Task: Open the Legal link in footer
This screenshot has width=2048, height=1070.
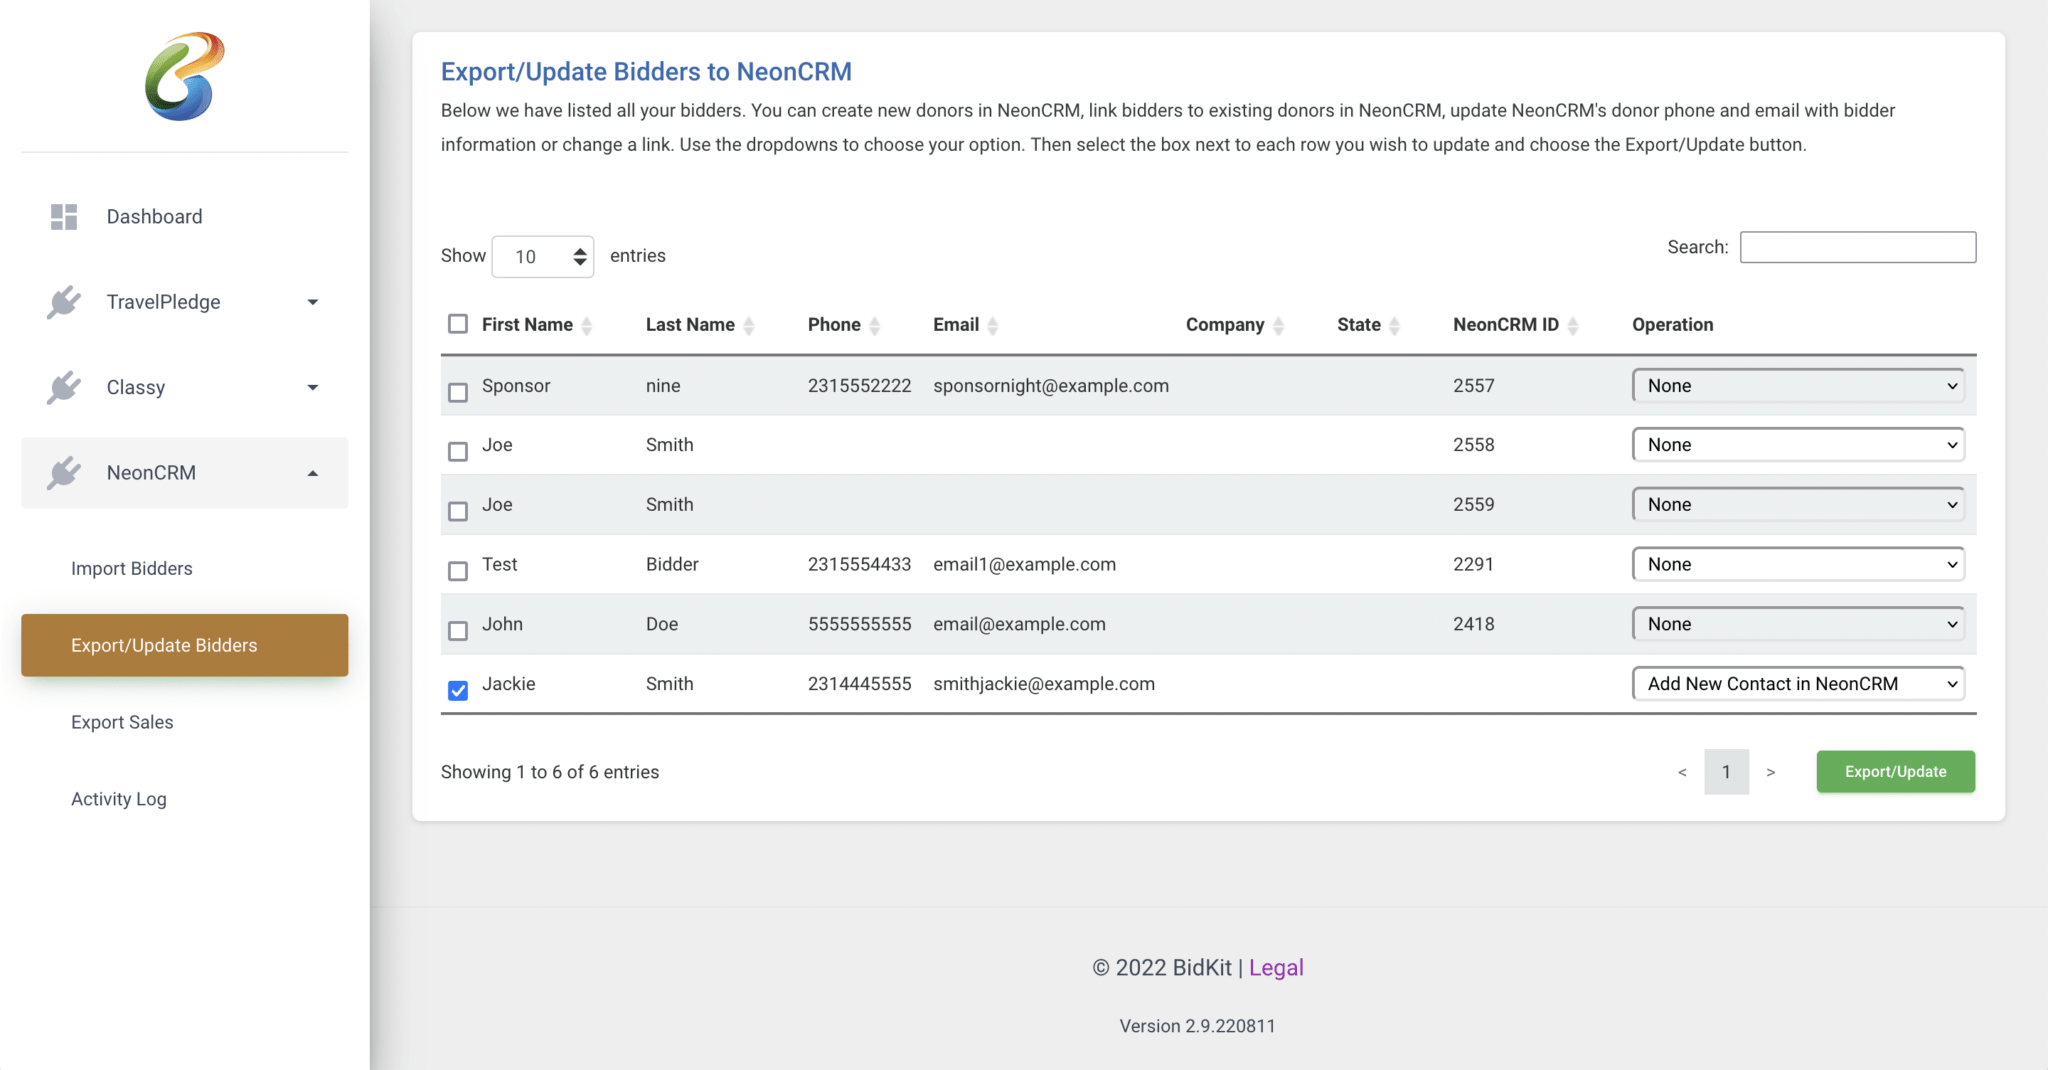Action: [x=1276, y=968]
